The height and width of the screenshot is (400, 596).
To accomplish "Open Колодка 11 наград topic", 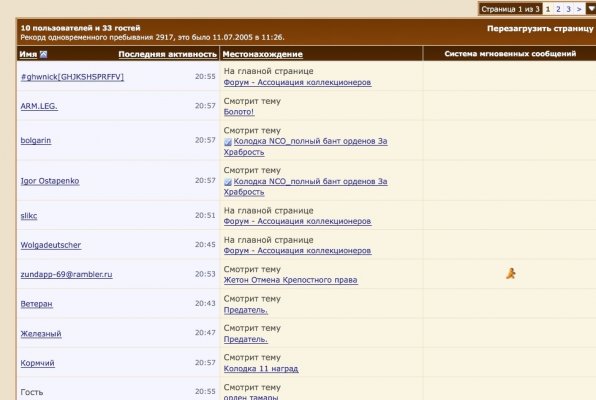I will (261, 368).
